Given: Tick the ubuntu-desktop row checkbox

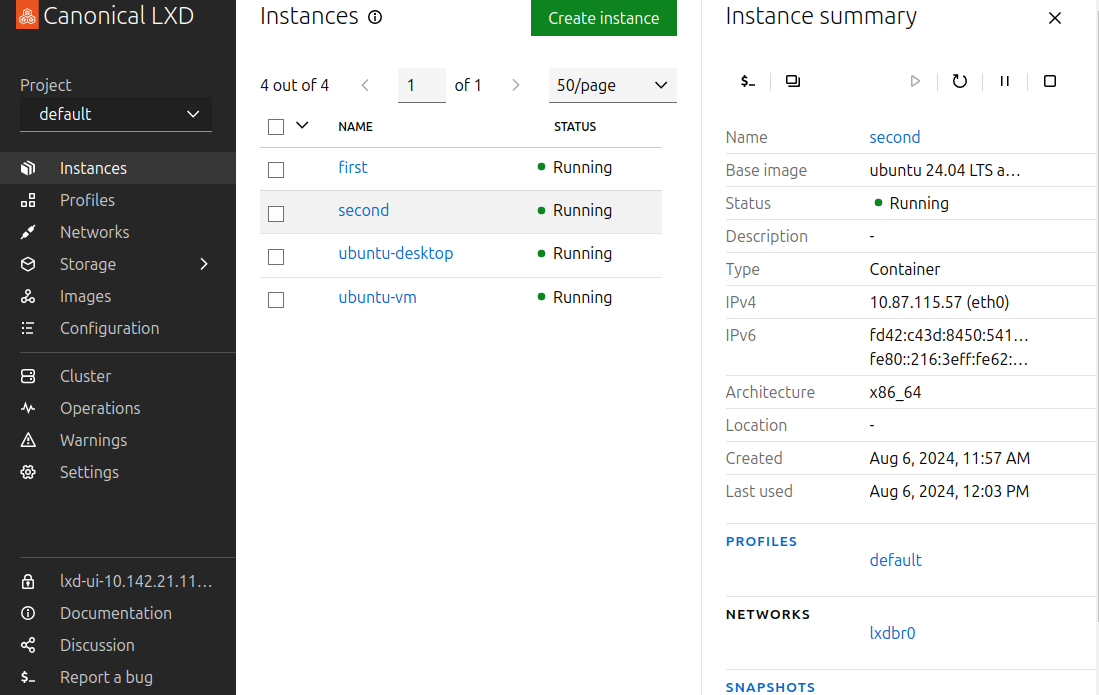Looking at the screenshot, I should click(276, 257).
